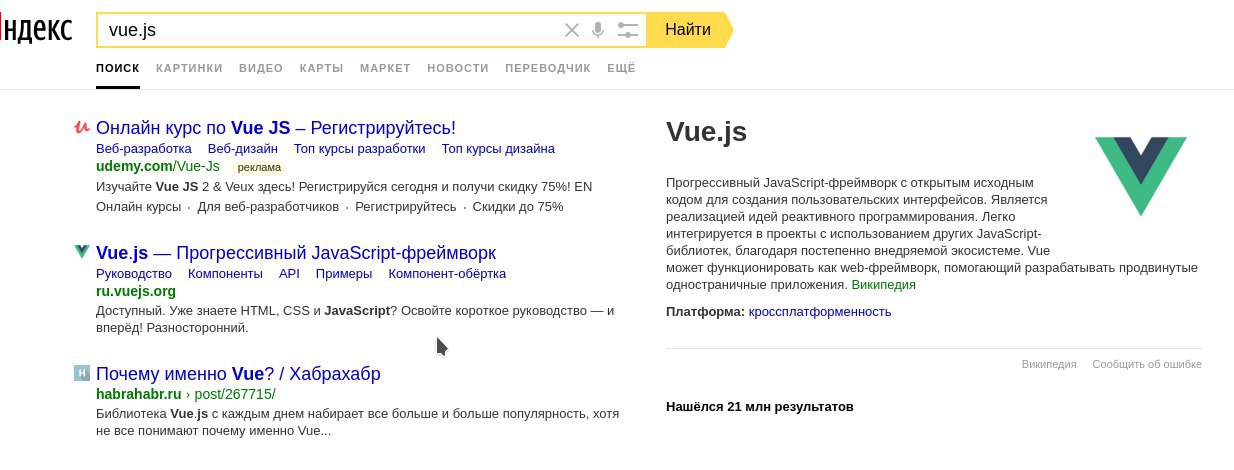Open the green Википедия link in description
This screenshot has width=1234, height=470.
pyautogui.click(x=883, y=285)
